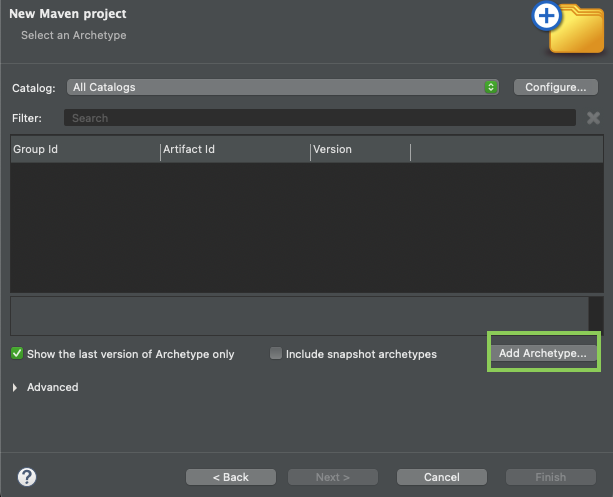Image resolution: width=613 pixels, height=497 pixels.
Task: Click the help question mark icon
Action: pos(27,477)
